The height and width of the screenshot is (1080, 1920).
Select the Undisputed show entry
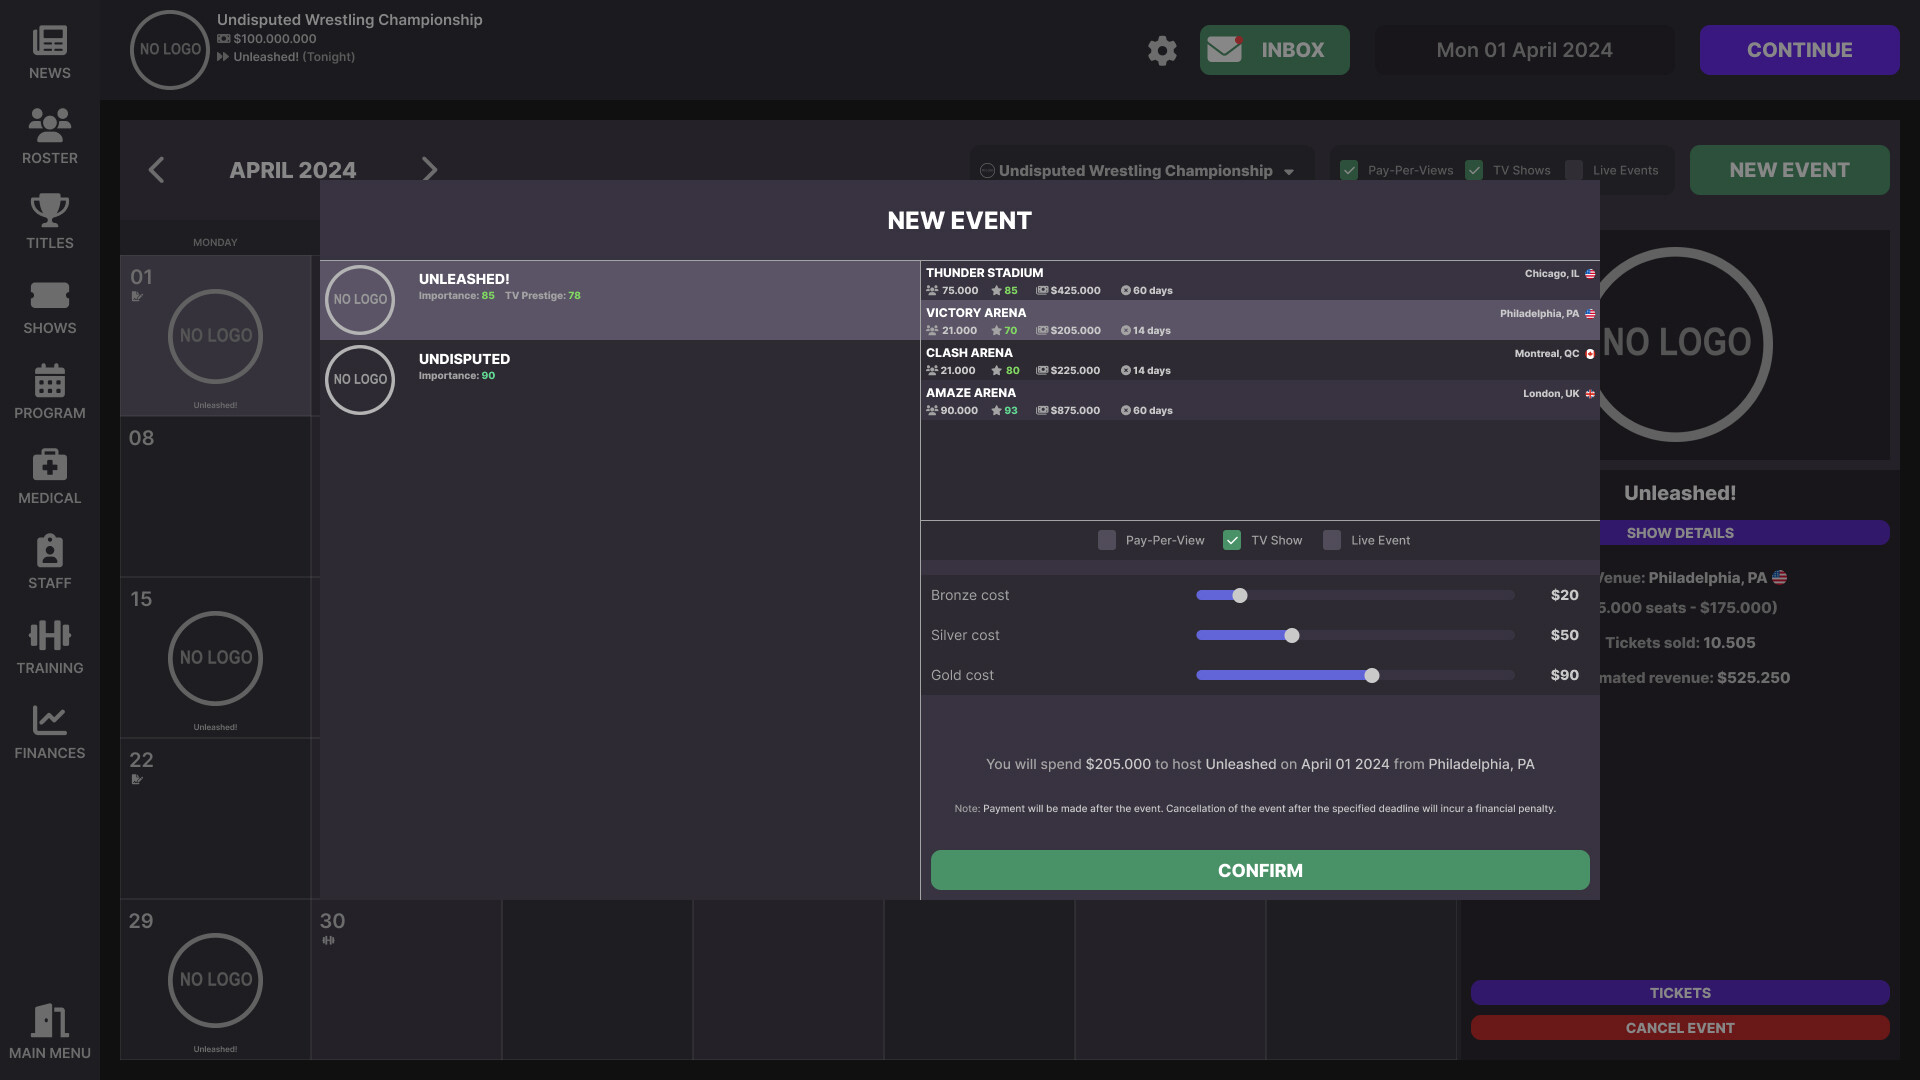(x=620, y=380)
